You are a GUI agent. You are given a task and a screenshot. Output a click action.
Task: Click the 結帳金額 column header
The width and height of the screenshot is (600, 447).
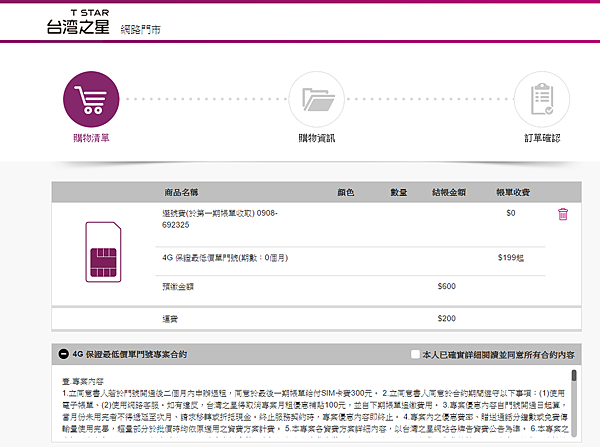coord(448,192)
